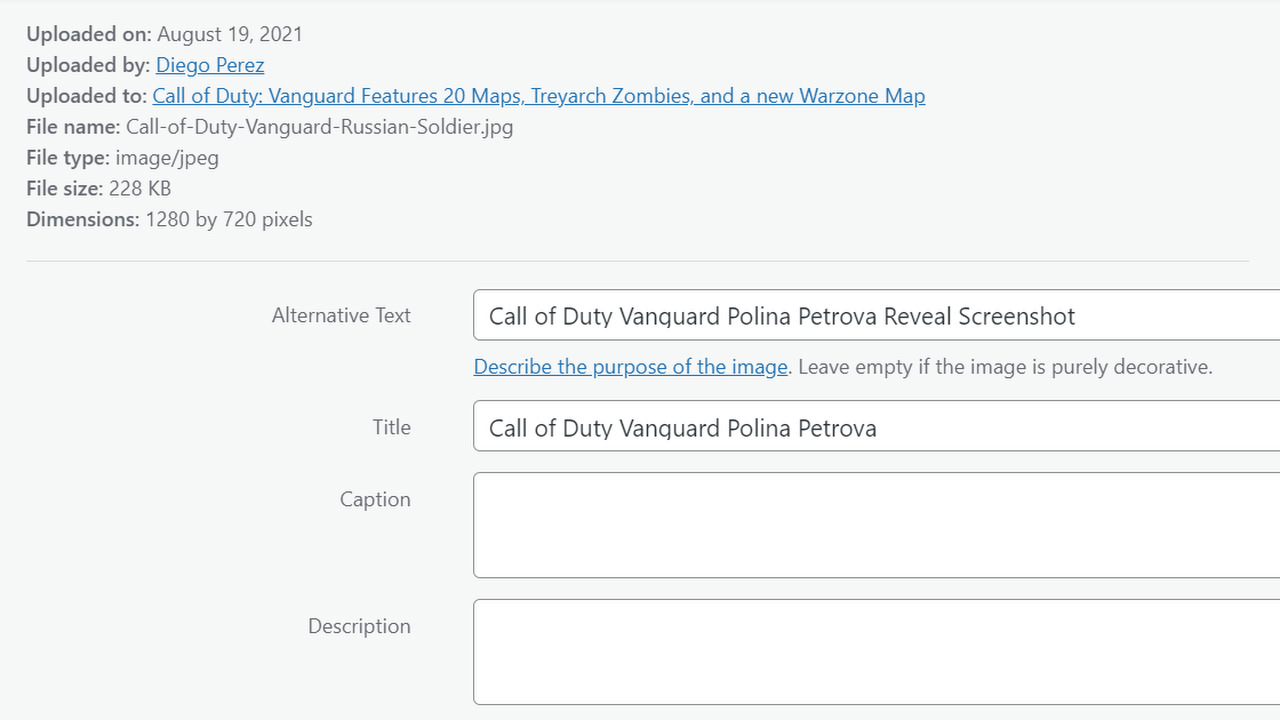Click the 'Uploaded on' date August 19, 2021
Viewport: 1280px width, 720px height.
(230, 34)
